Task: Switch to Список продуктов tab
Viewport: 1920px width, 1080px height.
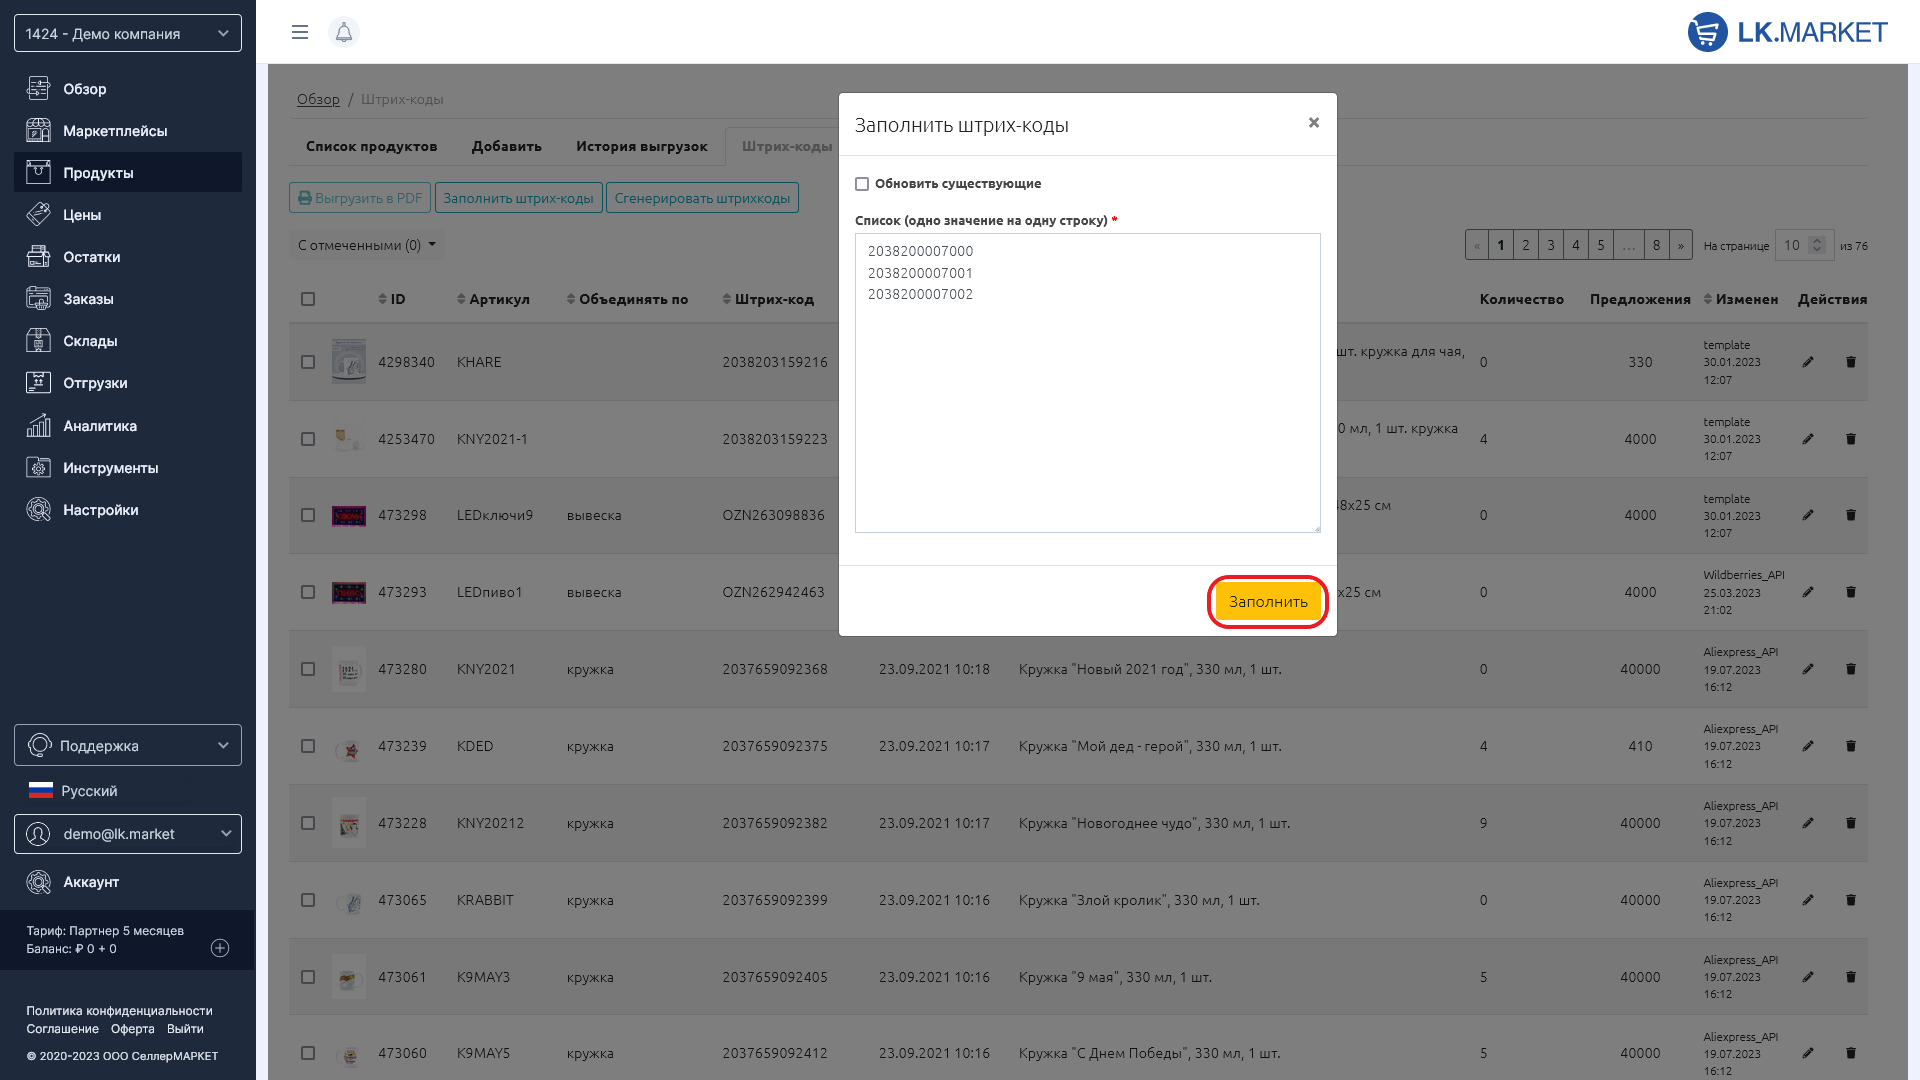Action: 371,146
